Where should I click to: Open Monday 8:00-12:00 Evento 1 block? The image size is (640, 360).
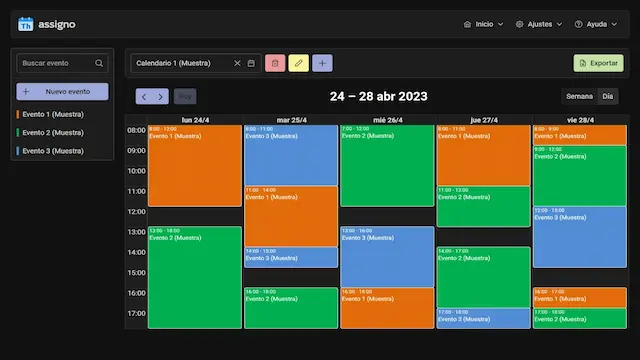pos(195,166)
